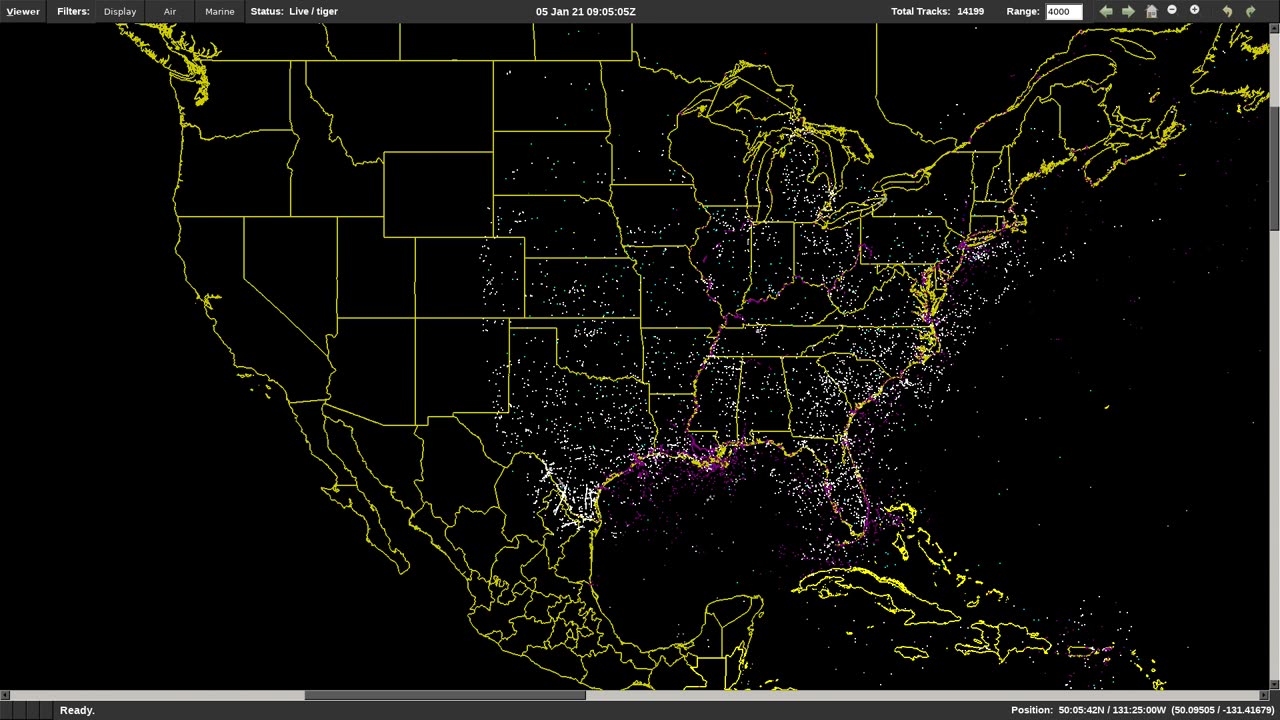This screenshot has width=1280, height=720.
Task: Open the Marine filter menu
Action: point(219,11)
